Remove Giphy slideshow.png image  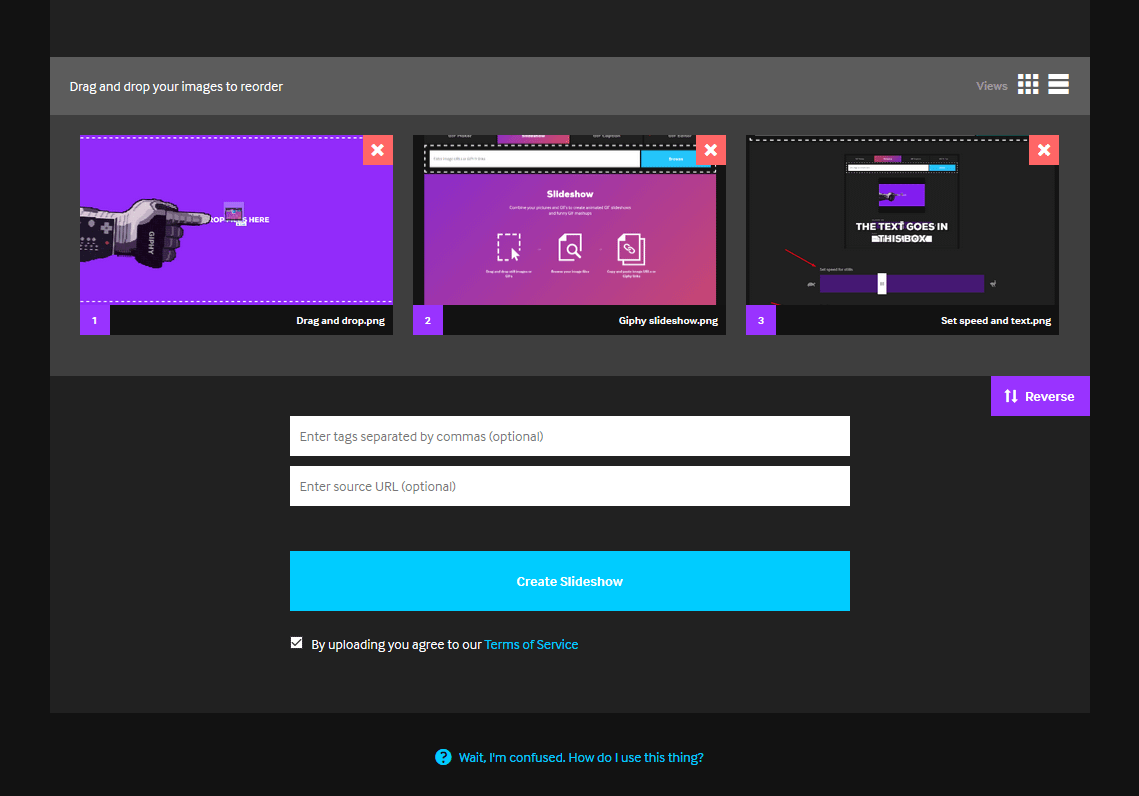[x=710, y=150]
